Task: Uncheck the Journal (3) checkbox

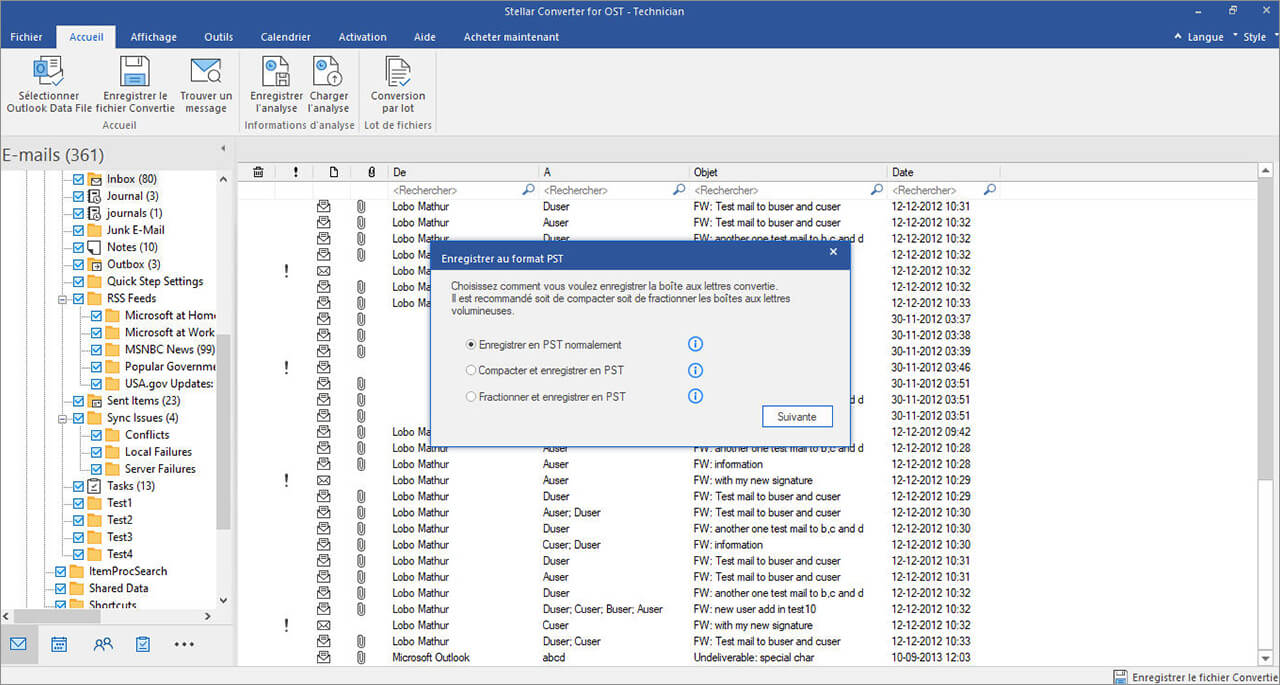Action: coord(78,196)
